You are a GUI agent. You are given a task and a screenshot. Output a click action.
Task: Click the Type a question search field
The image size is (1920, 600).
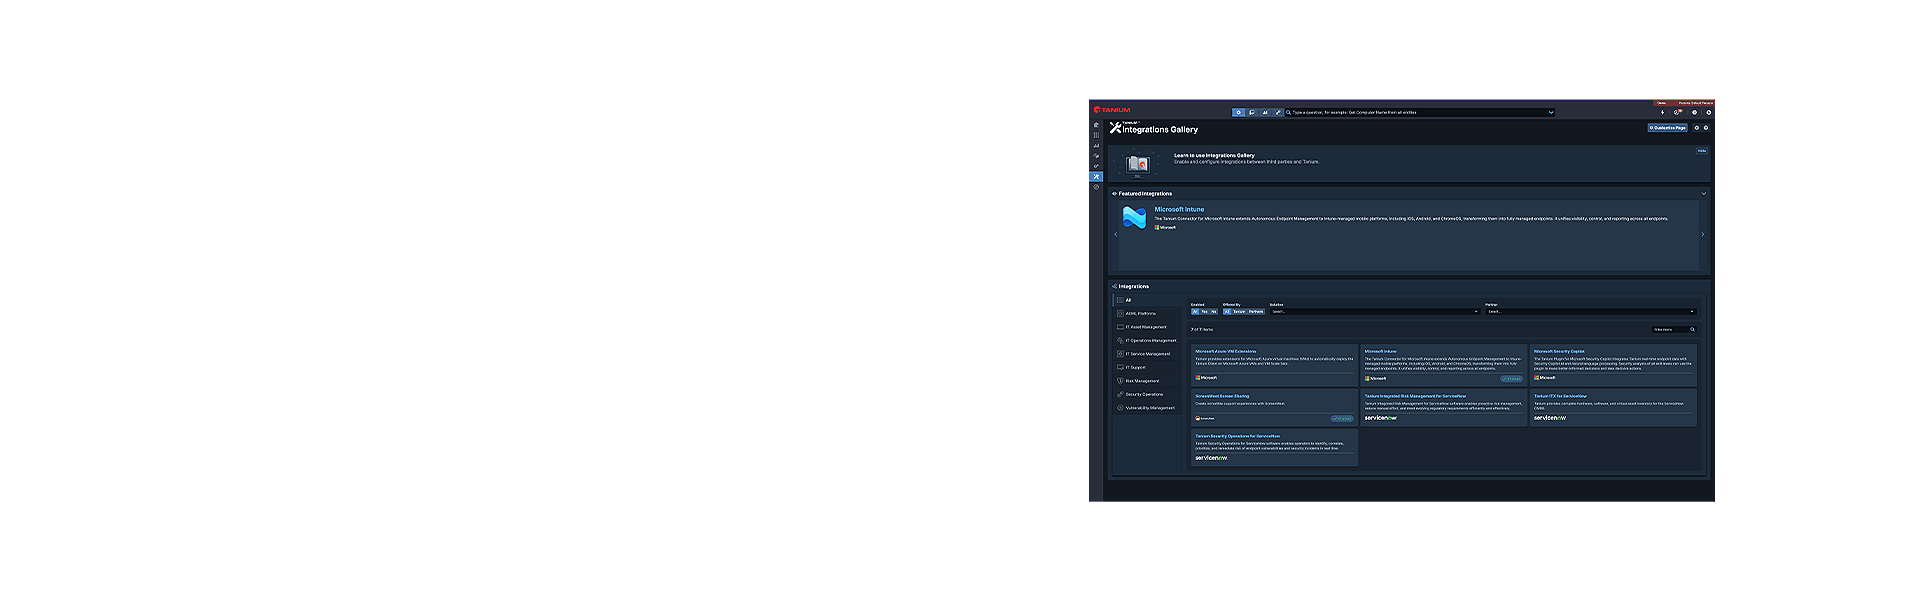click(x=1420, y=112)
